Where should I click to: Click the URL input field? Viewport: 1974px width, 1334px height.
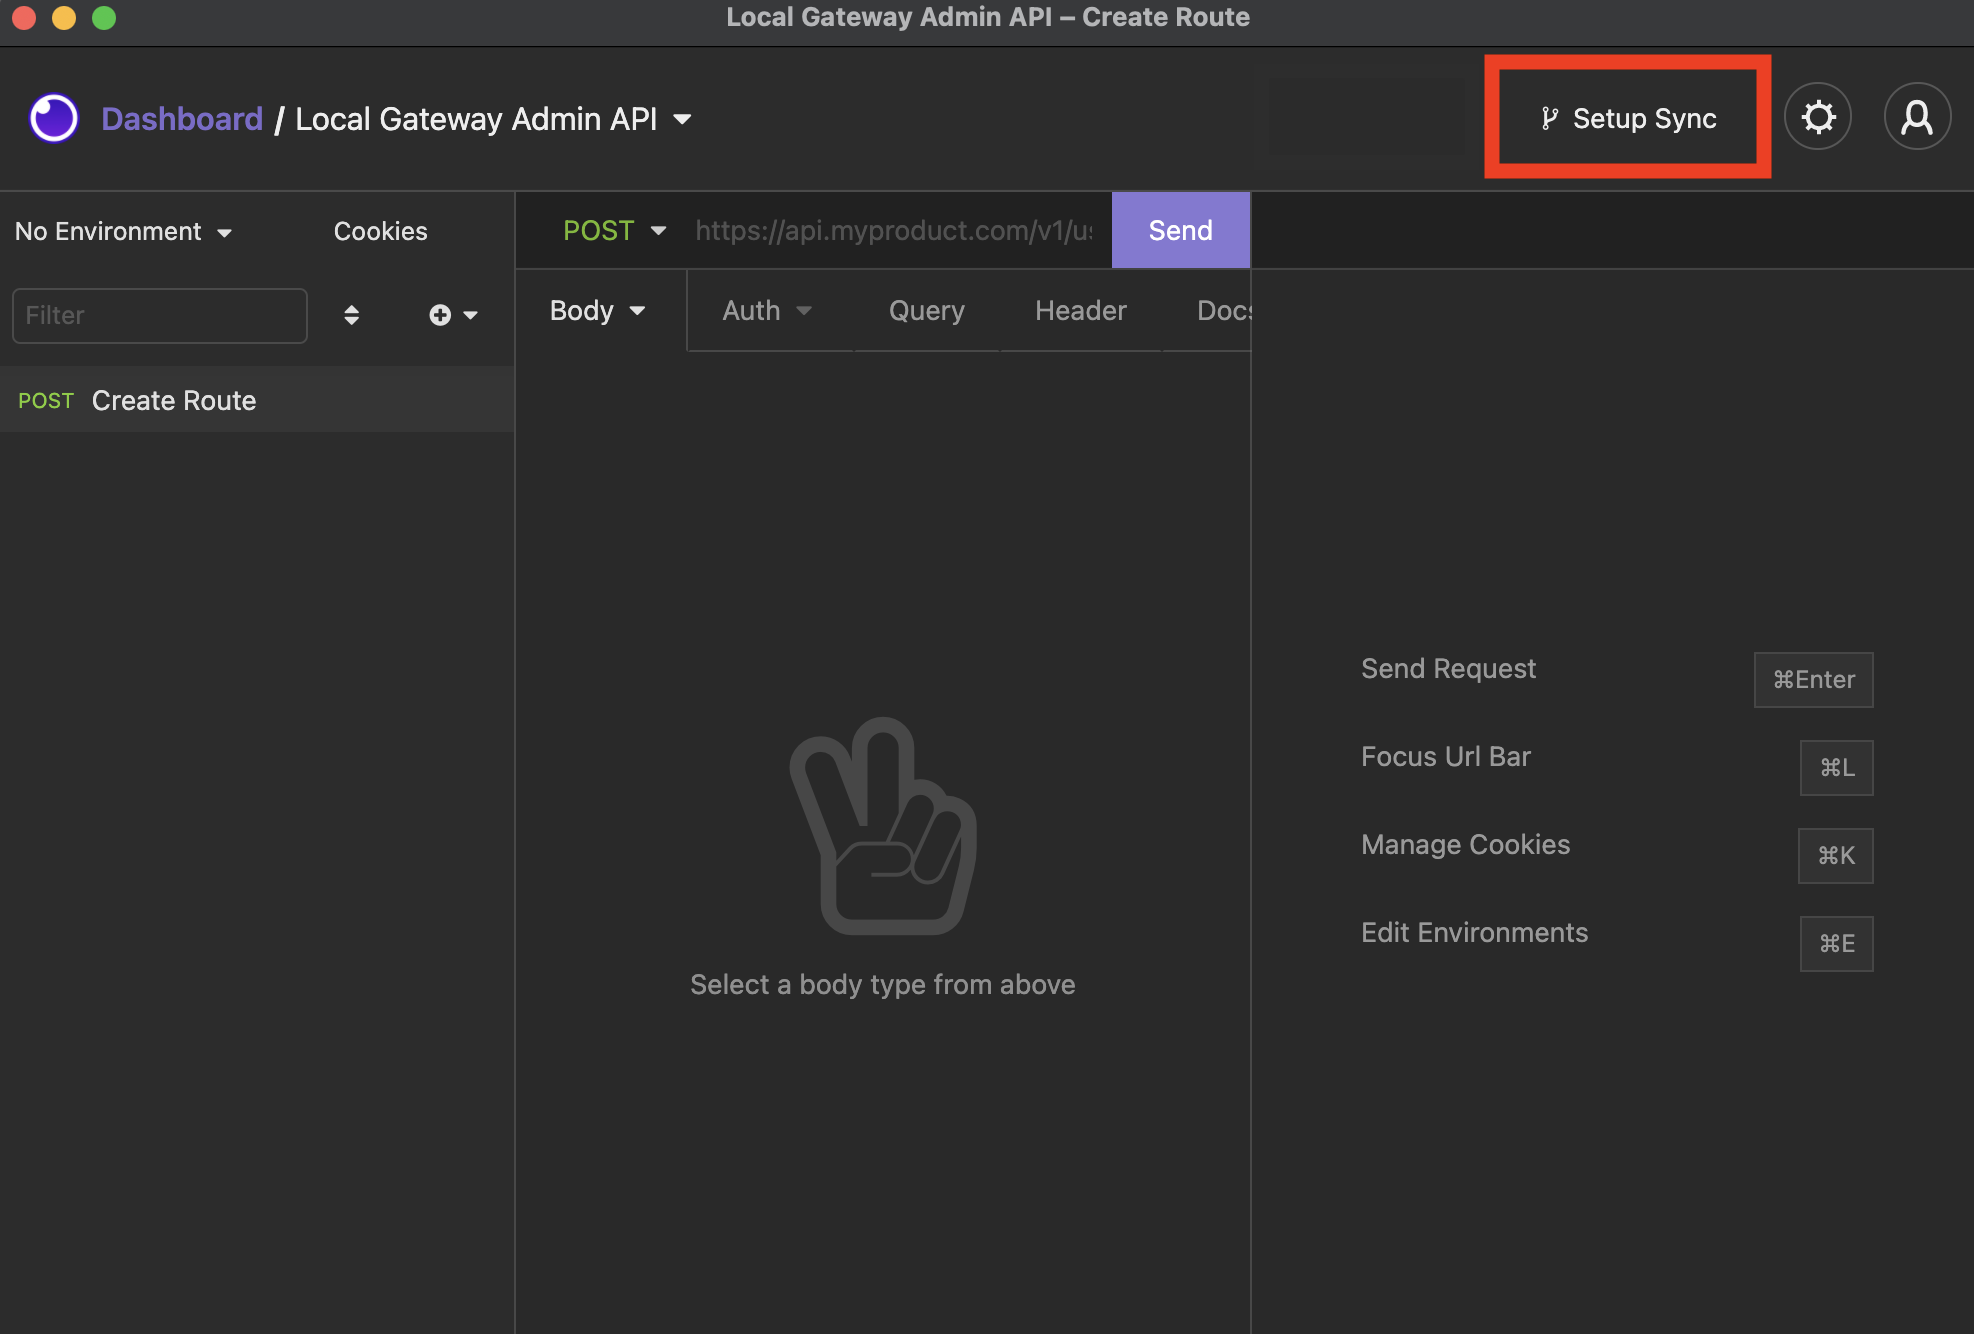click(x=893, y=229)
